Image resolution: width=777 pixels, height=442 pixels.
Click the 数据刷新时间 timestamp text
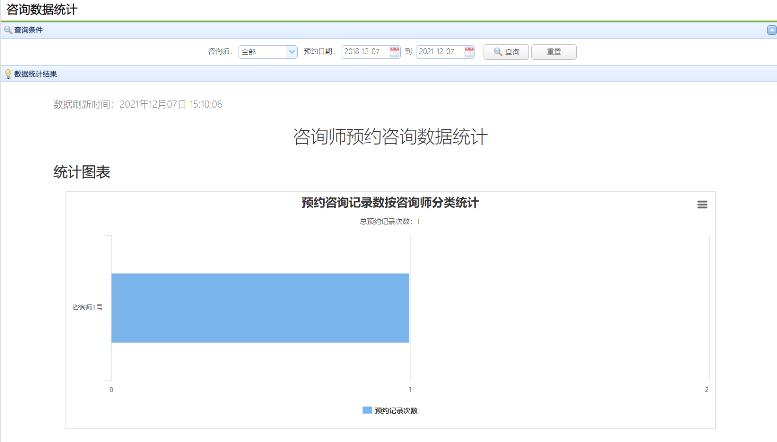click(x=138, y=104)
